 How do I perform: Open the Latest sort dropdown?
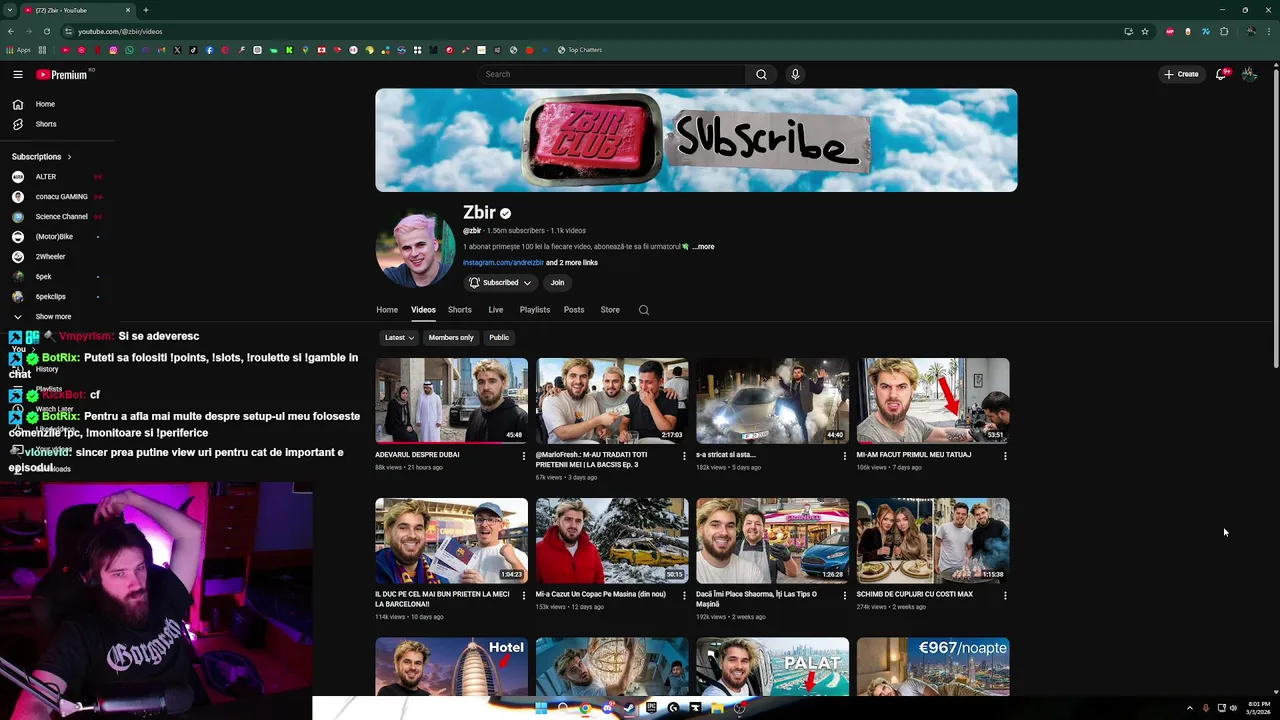(399, 338)
